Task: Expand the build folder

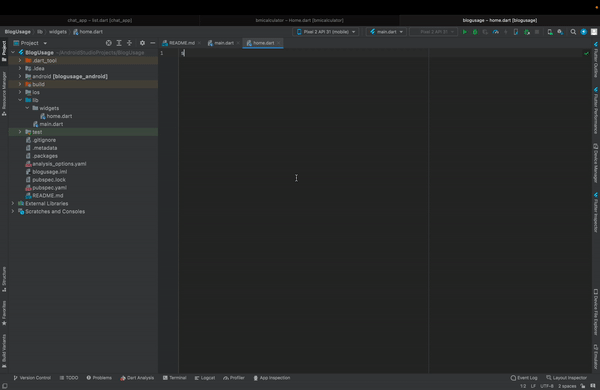Action: pos(20,84)
